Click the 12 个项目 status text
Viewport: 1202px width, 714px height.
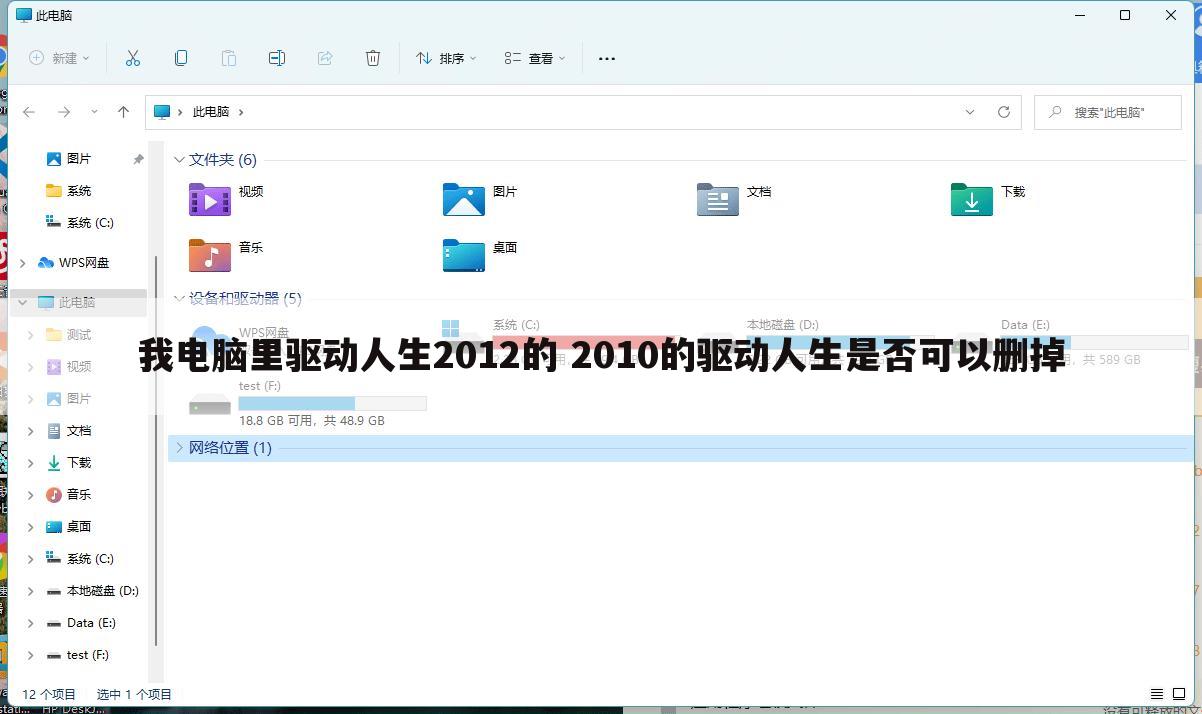click(49, 694)
